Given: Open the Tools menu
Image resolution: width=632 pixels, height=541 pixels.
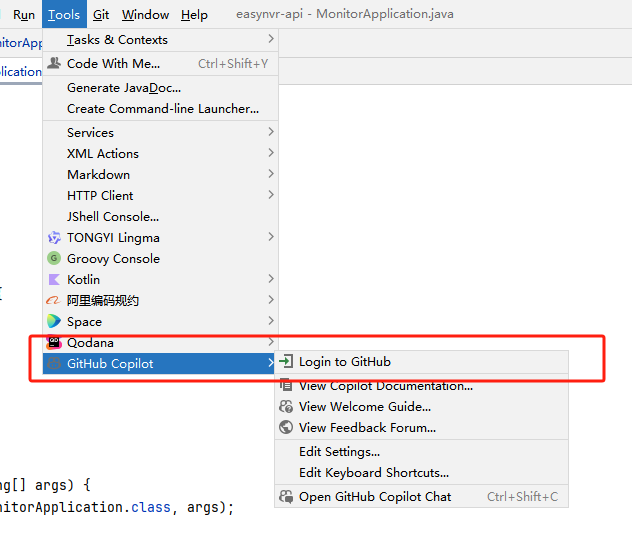Looking at the screenshot, I should point(64,15).
